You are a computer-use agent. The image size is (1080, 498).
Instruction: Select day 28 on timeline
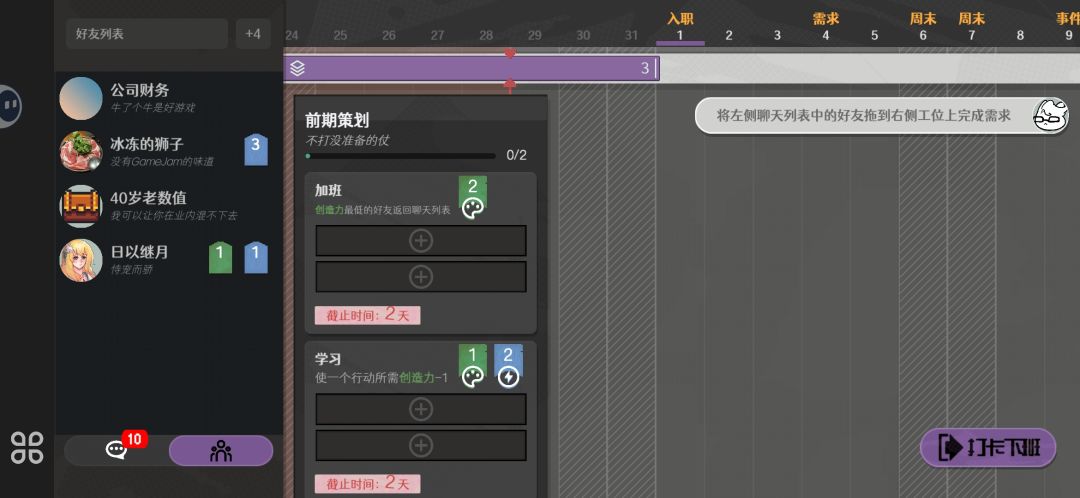[486, 35]
